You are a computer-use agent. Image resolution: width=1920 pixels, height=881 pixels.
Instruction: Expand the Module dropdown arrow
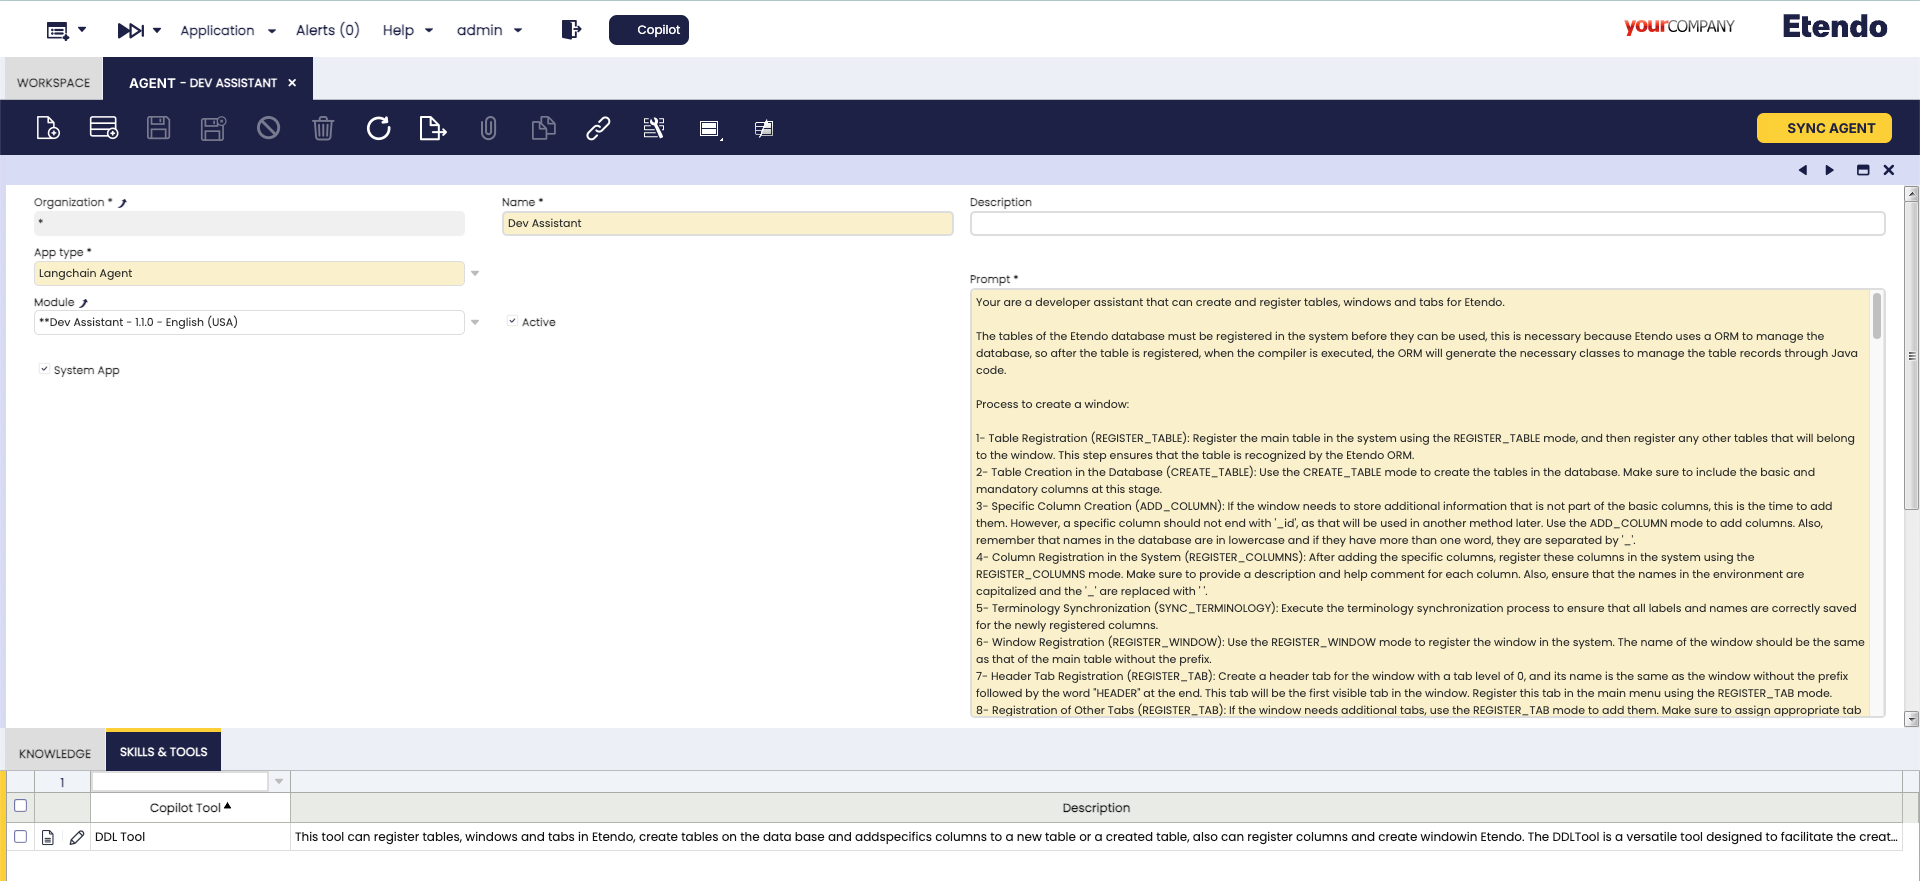point(475,322)
